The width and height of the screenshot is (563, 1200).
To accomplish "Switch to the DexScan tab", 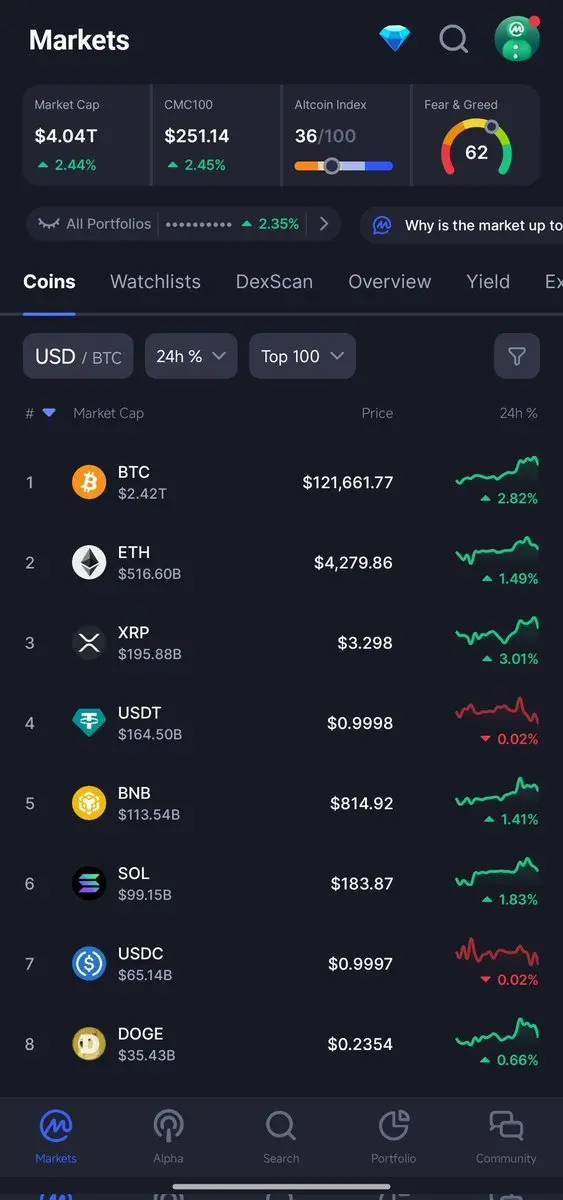I will coord(274,282).
